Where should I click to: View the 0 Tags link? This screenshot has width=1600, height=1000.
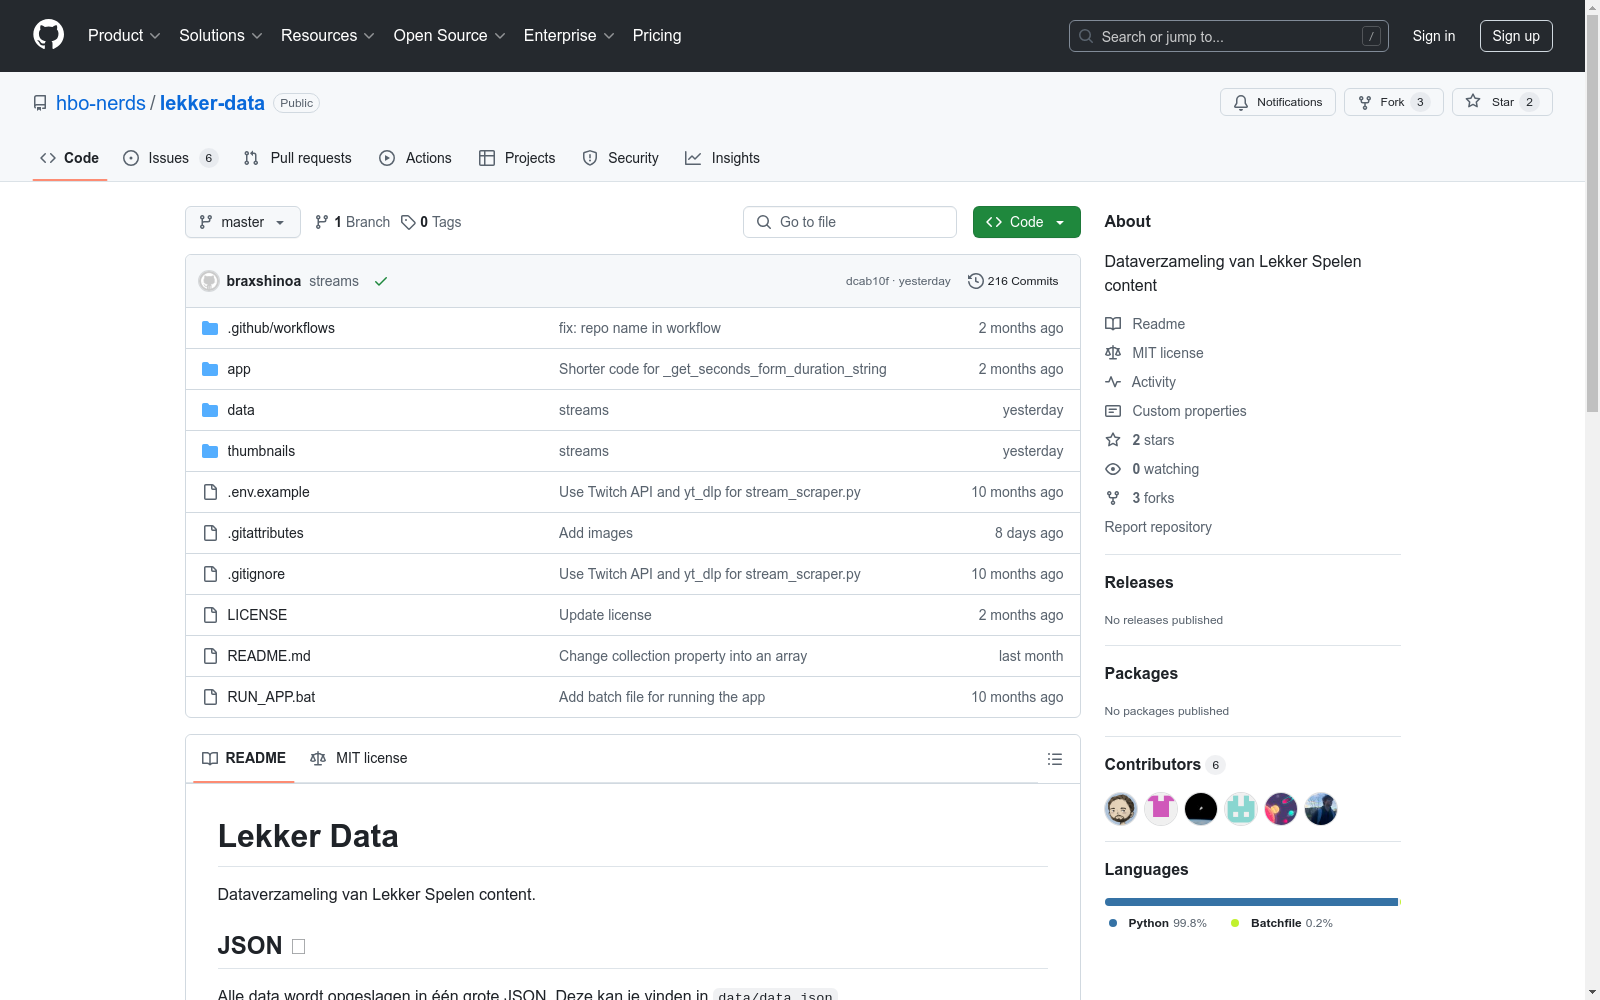(x=431, y=222)
